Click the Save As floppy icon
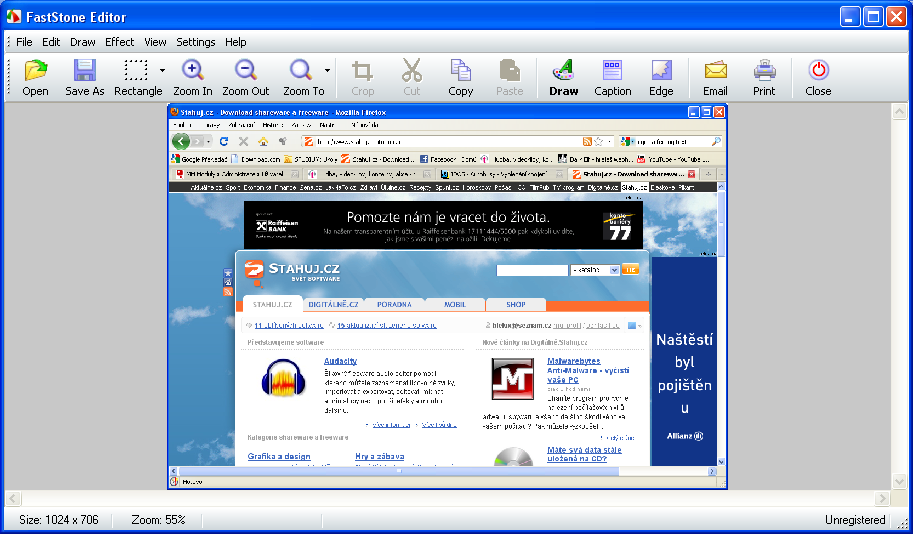 [84, 70]
